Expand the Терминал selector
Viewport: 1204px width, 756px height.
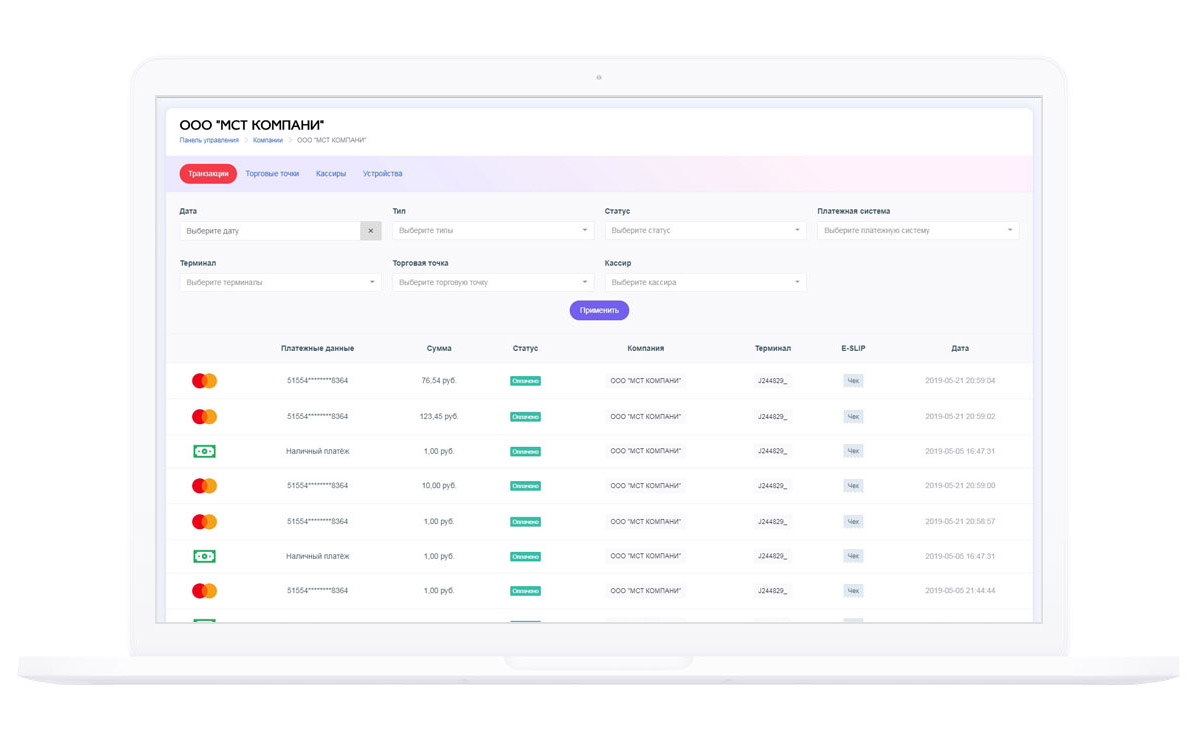pos(280,283)
